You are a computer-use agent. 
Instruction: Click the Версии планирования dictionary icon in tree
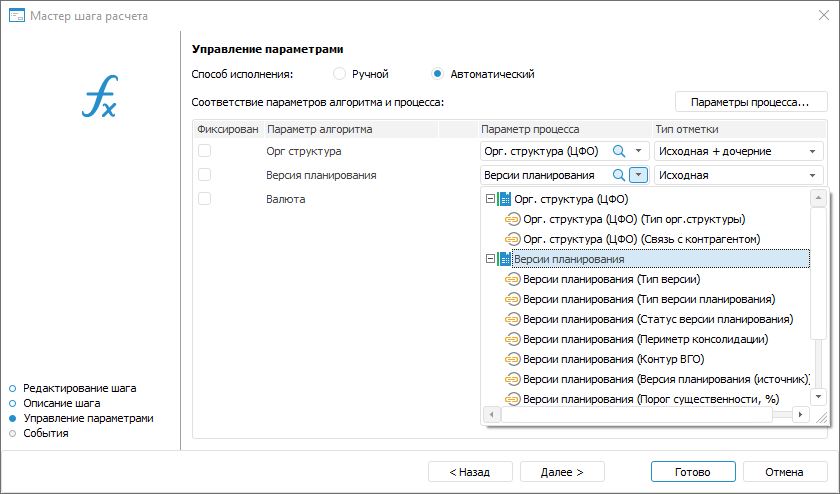[x=504, y=259]
